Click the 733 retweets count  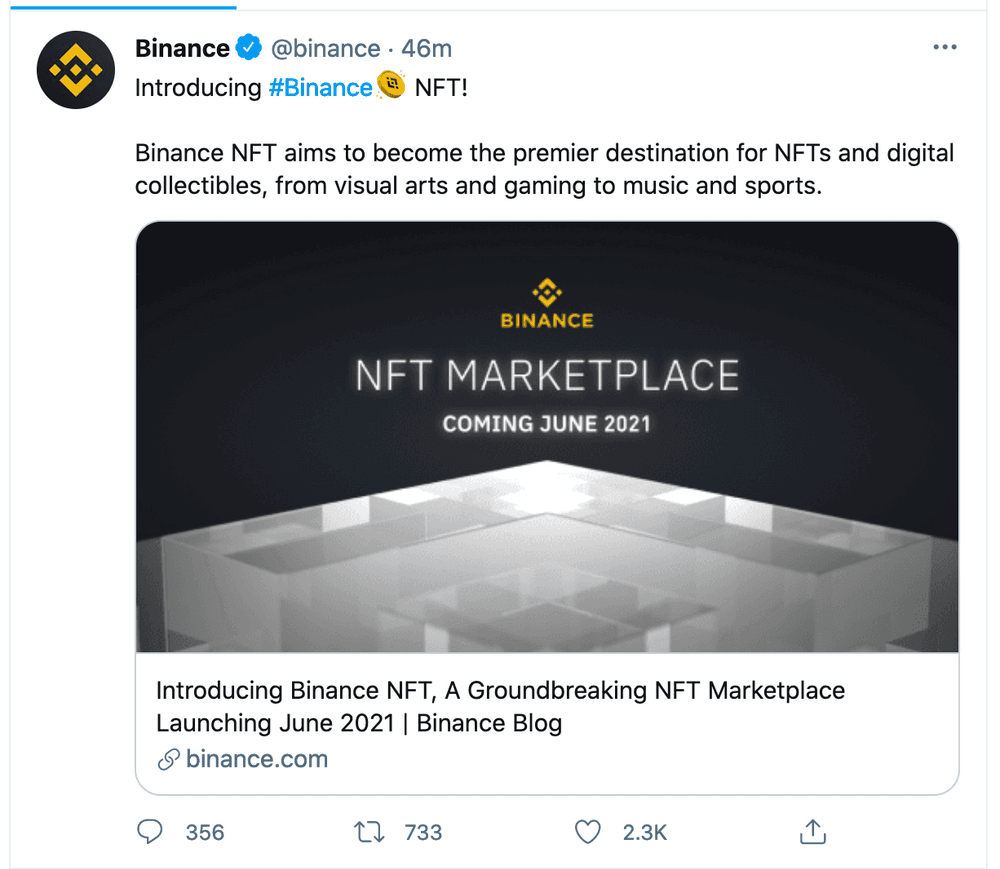423,832
